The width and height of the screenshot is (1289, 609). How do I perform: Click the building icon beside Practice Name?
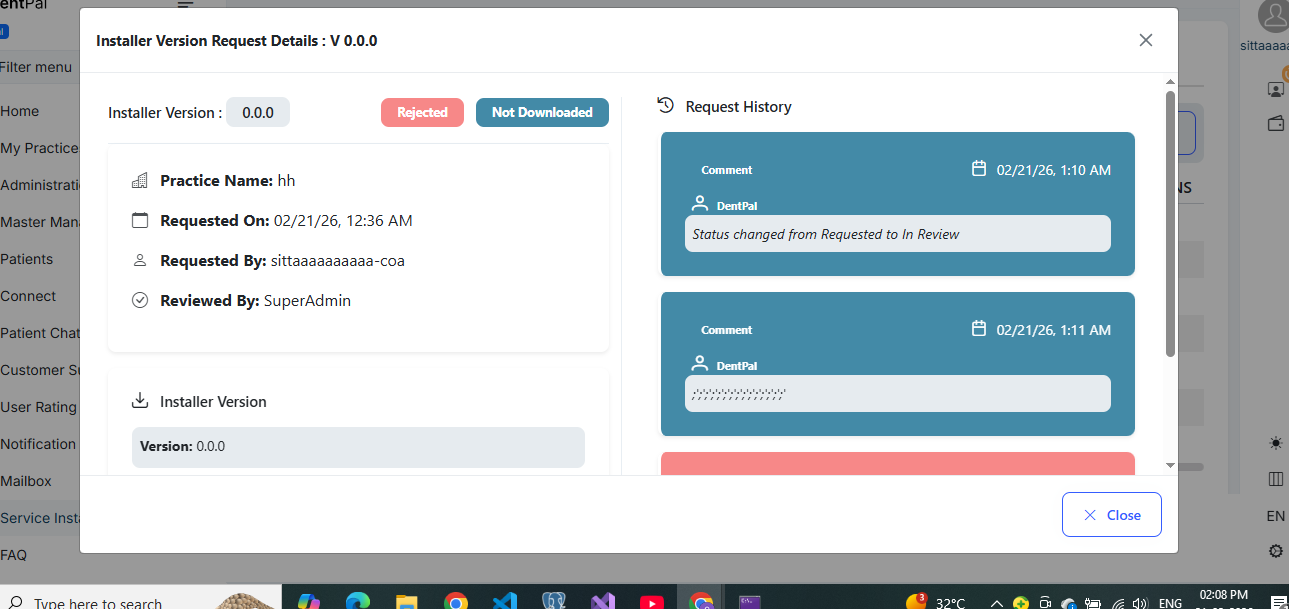140,181
